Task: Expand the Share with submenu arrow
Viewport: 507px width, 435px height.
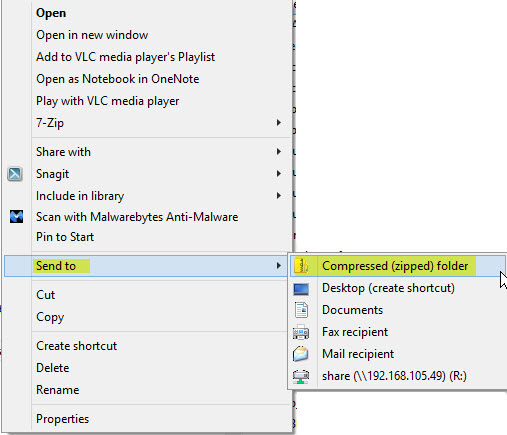Action: (x=279, y=152)
